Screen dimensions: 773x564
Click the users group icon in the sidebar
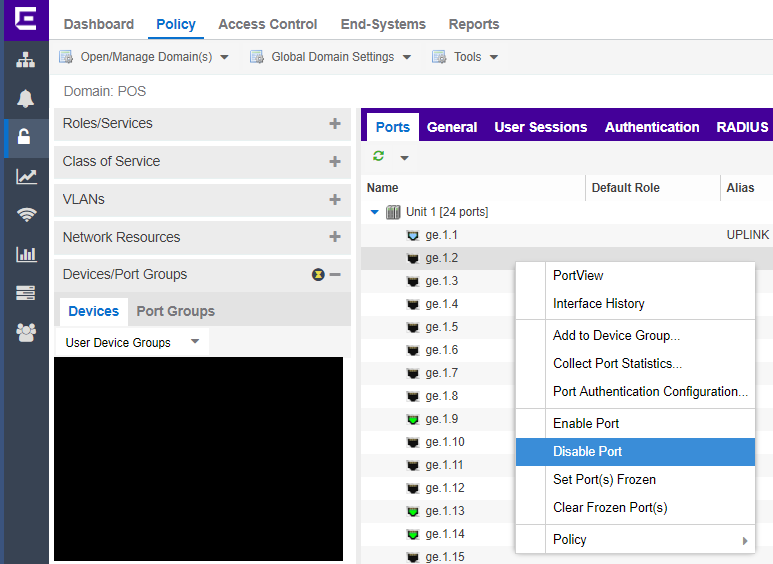click(25, 332)
